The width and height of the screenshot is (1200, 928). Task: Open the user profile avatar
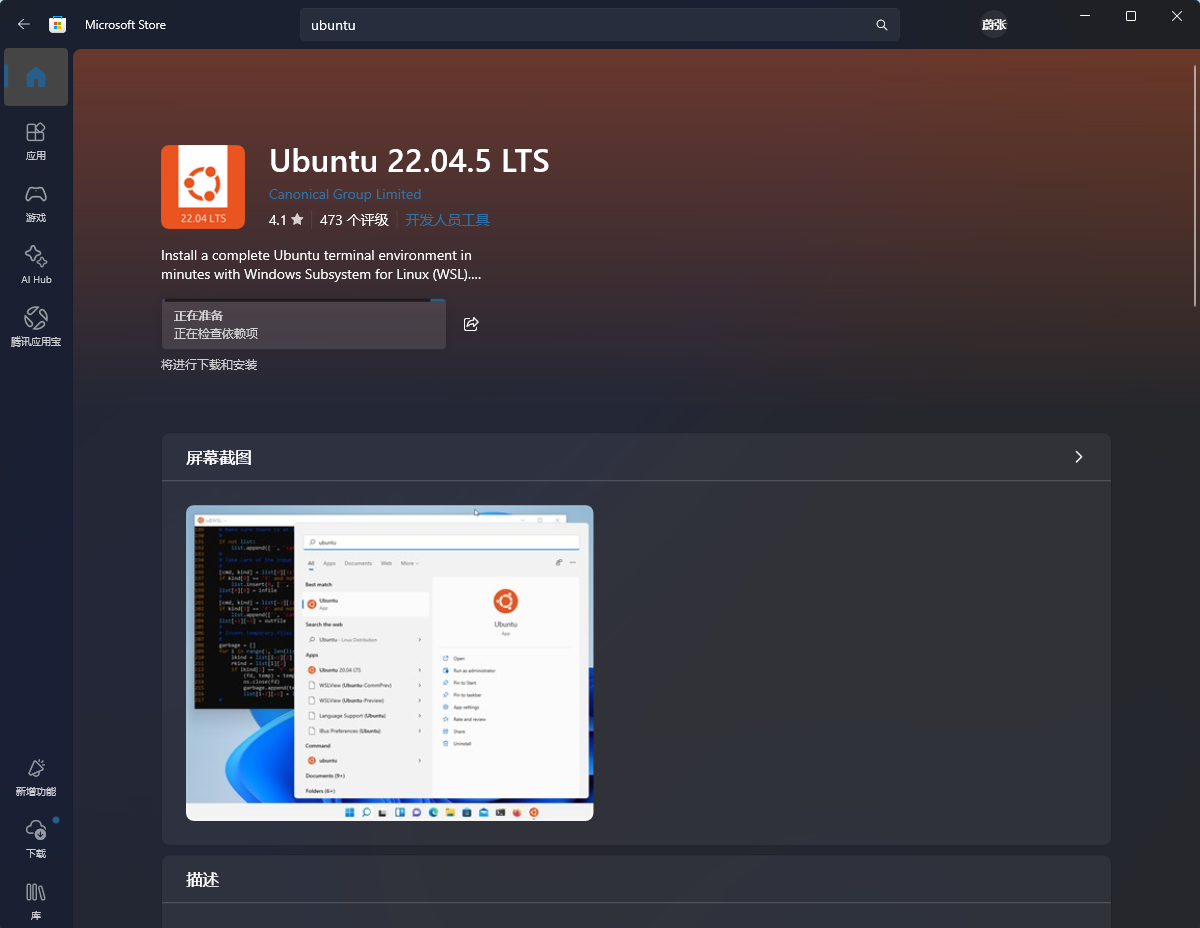[x=993, y=24]
